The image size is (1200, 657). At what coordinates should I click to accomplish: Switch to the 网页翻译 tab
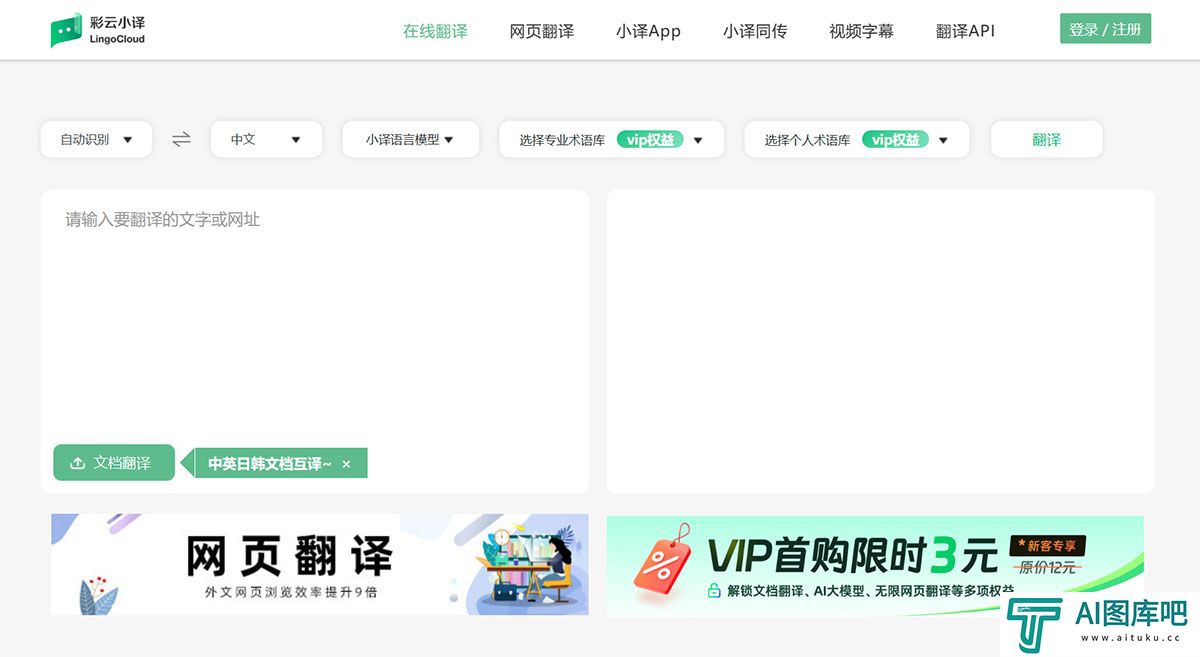541,31
